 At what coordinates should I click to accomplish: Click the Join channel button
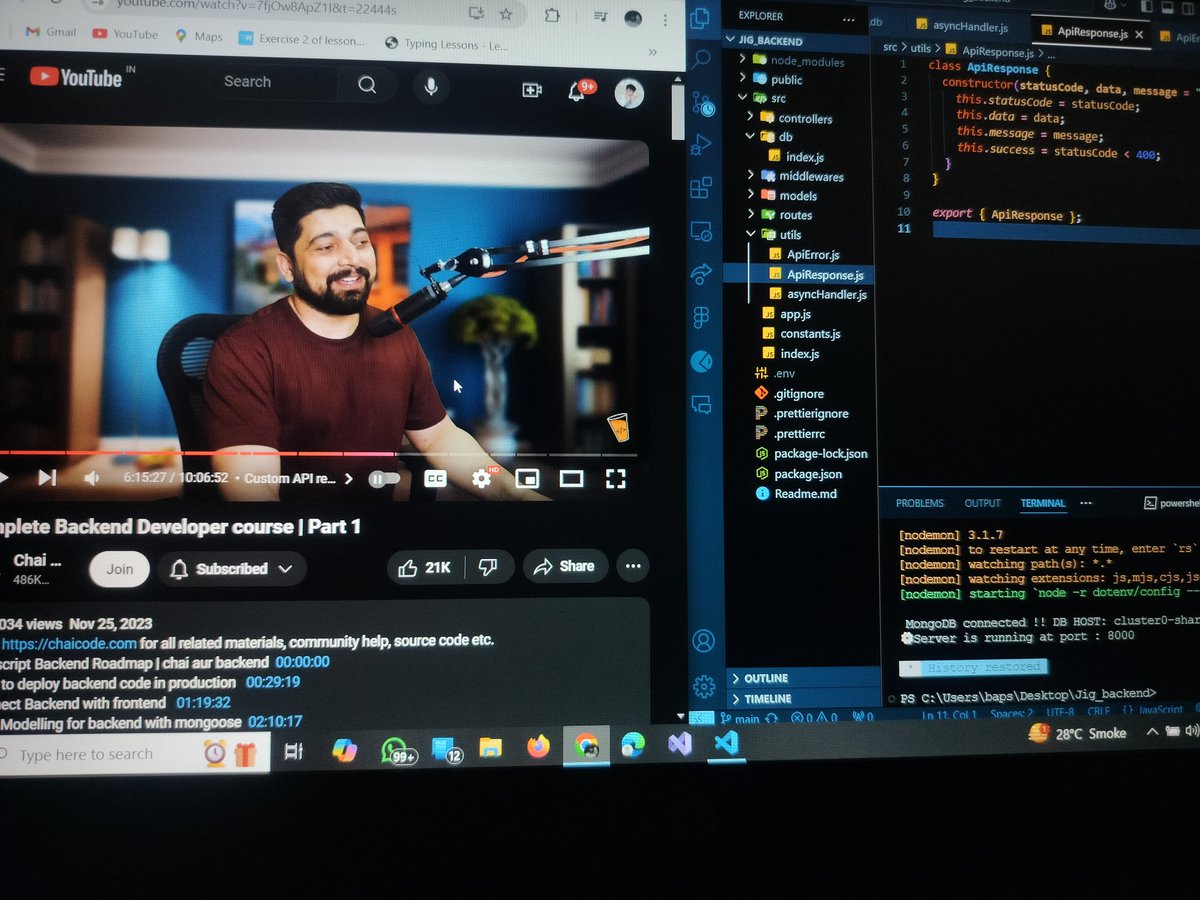[x=119, y=568]
